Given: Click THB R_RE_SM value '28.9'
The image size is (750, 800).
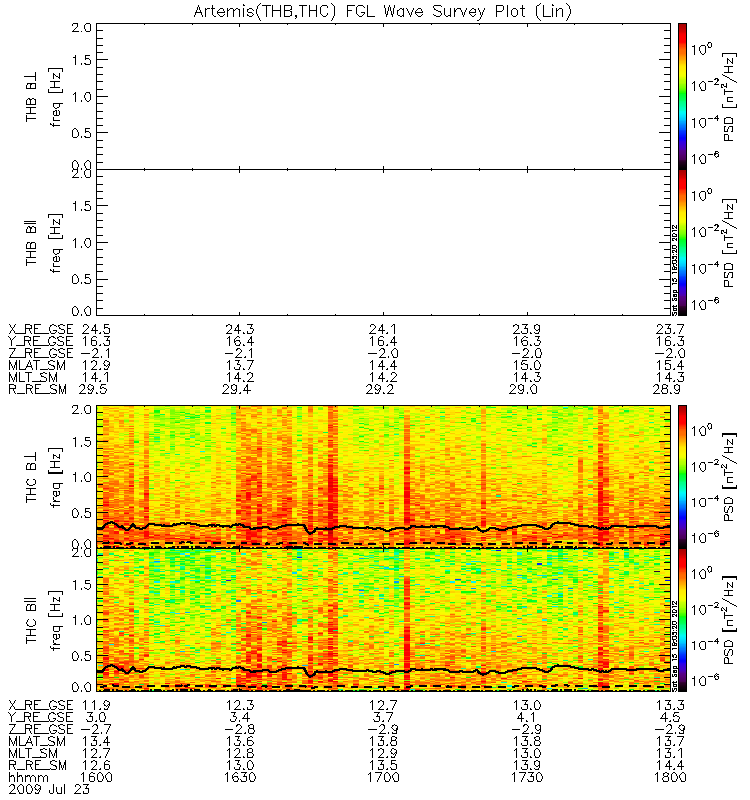Looking at the screenshot, I should (668, 389).
